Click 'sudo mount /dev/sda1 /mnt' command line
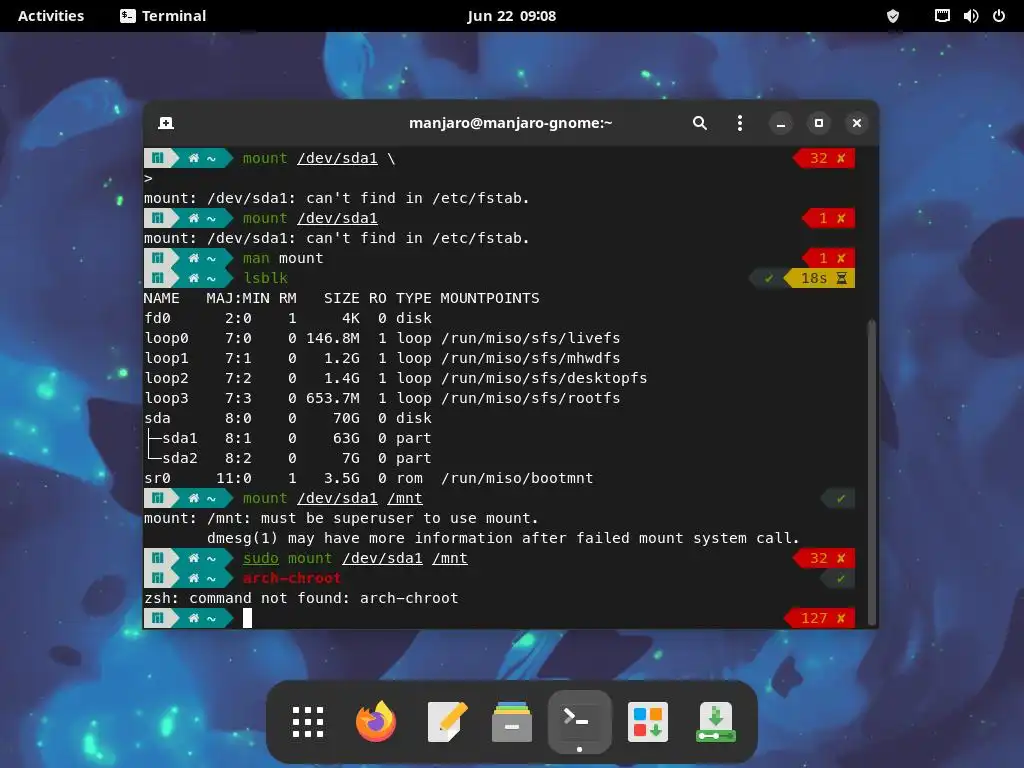Screen dimensions: 1024x768 [x=355, y=558]
